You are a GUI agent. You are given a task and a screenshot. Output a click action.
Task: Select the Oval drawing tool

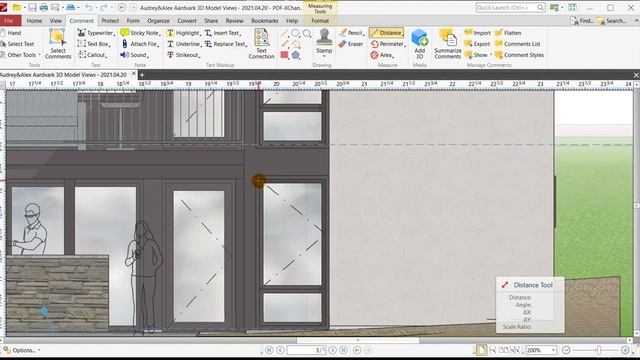tap(296, 33)
